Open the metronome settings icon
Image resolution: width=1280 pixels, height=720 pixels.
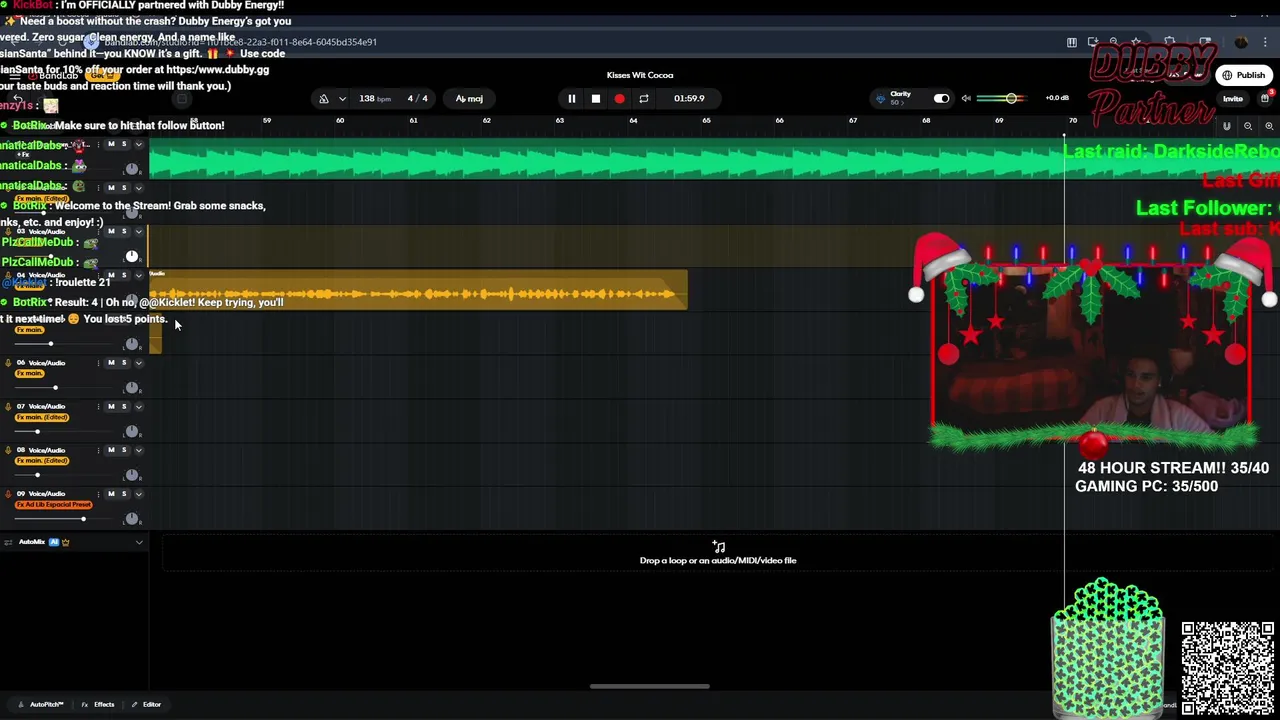(323, 99)
